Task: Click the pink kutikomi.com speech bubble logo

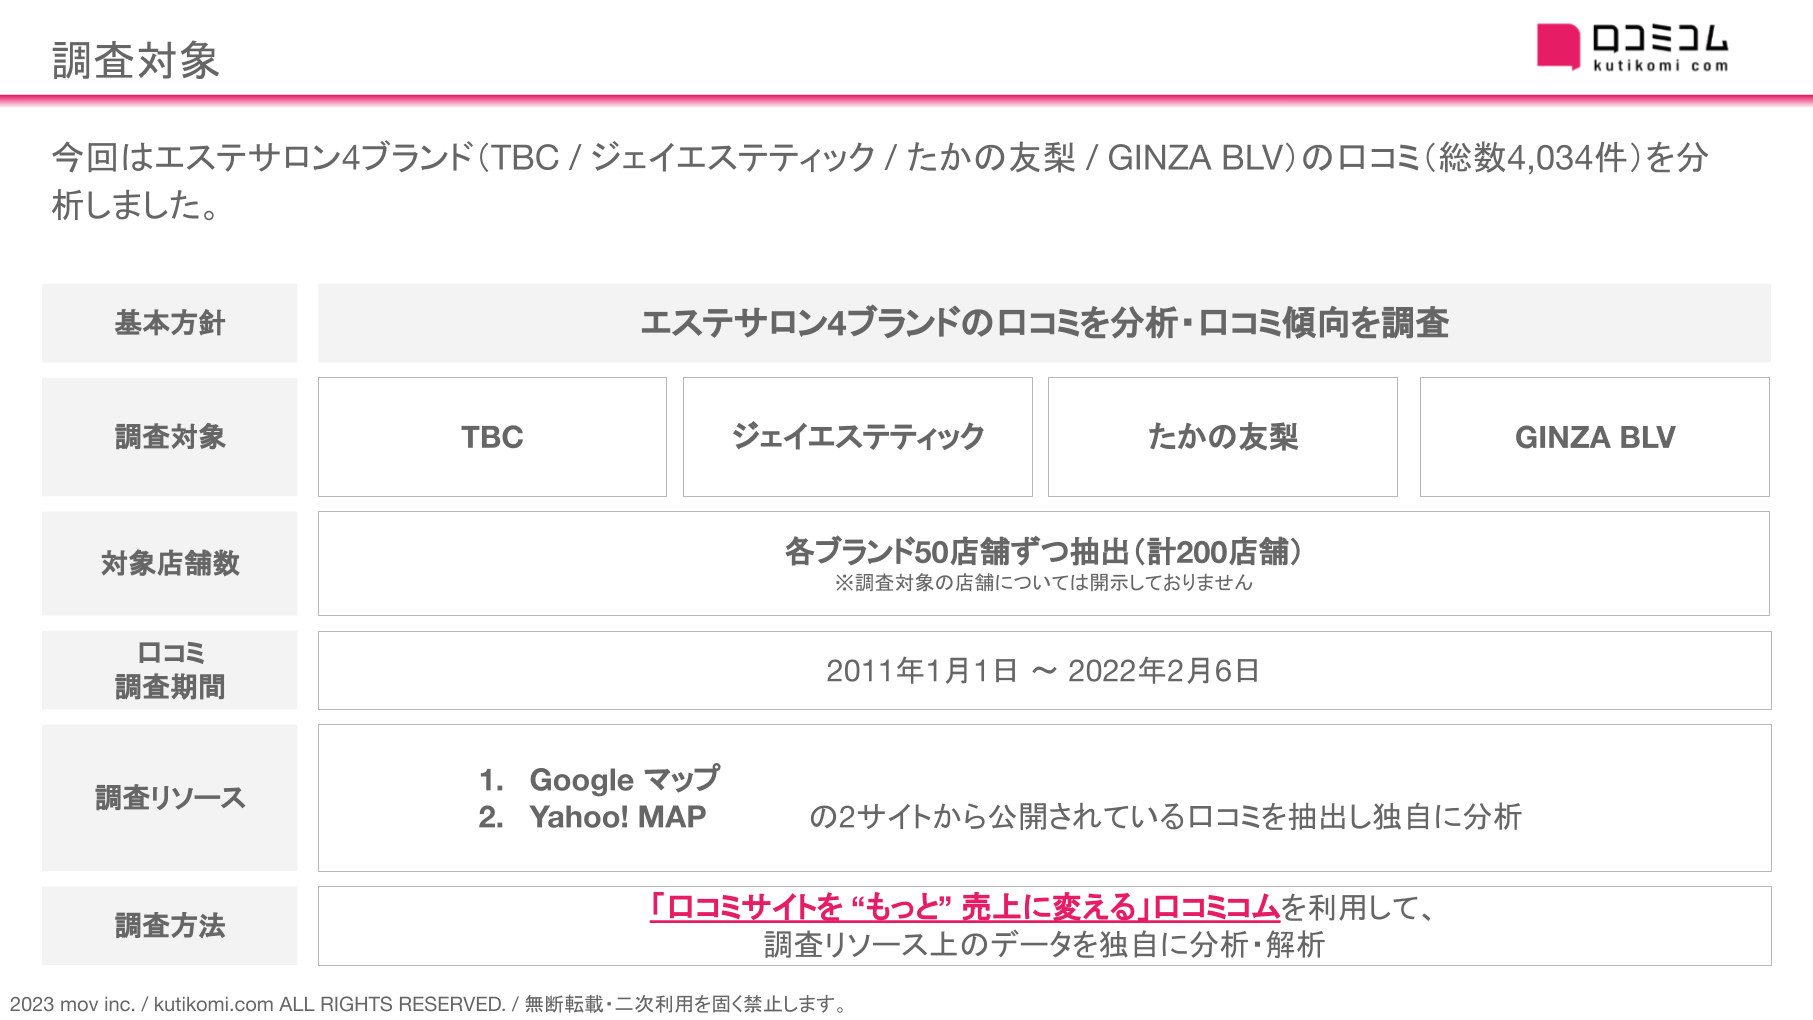Action: pyautogui.click(x=1558, y=47)
